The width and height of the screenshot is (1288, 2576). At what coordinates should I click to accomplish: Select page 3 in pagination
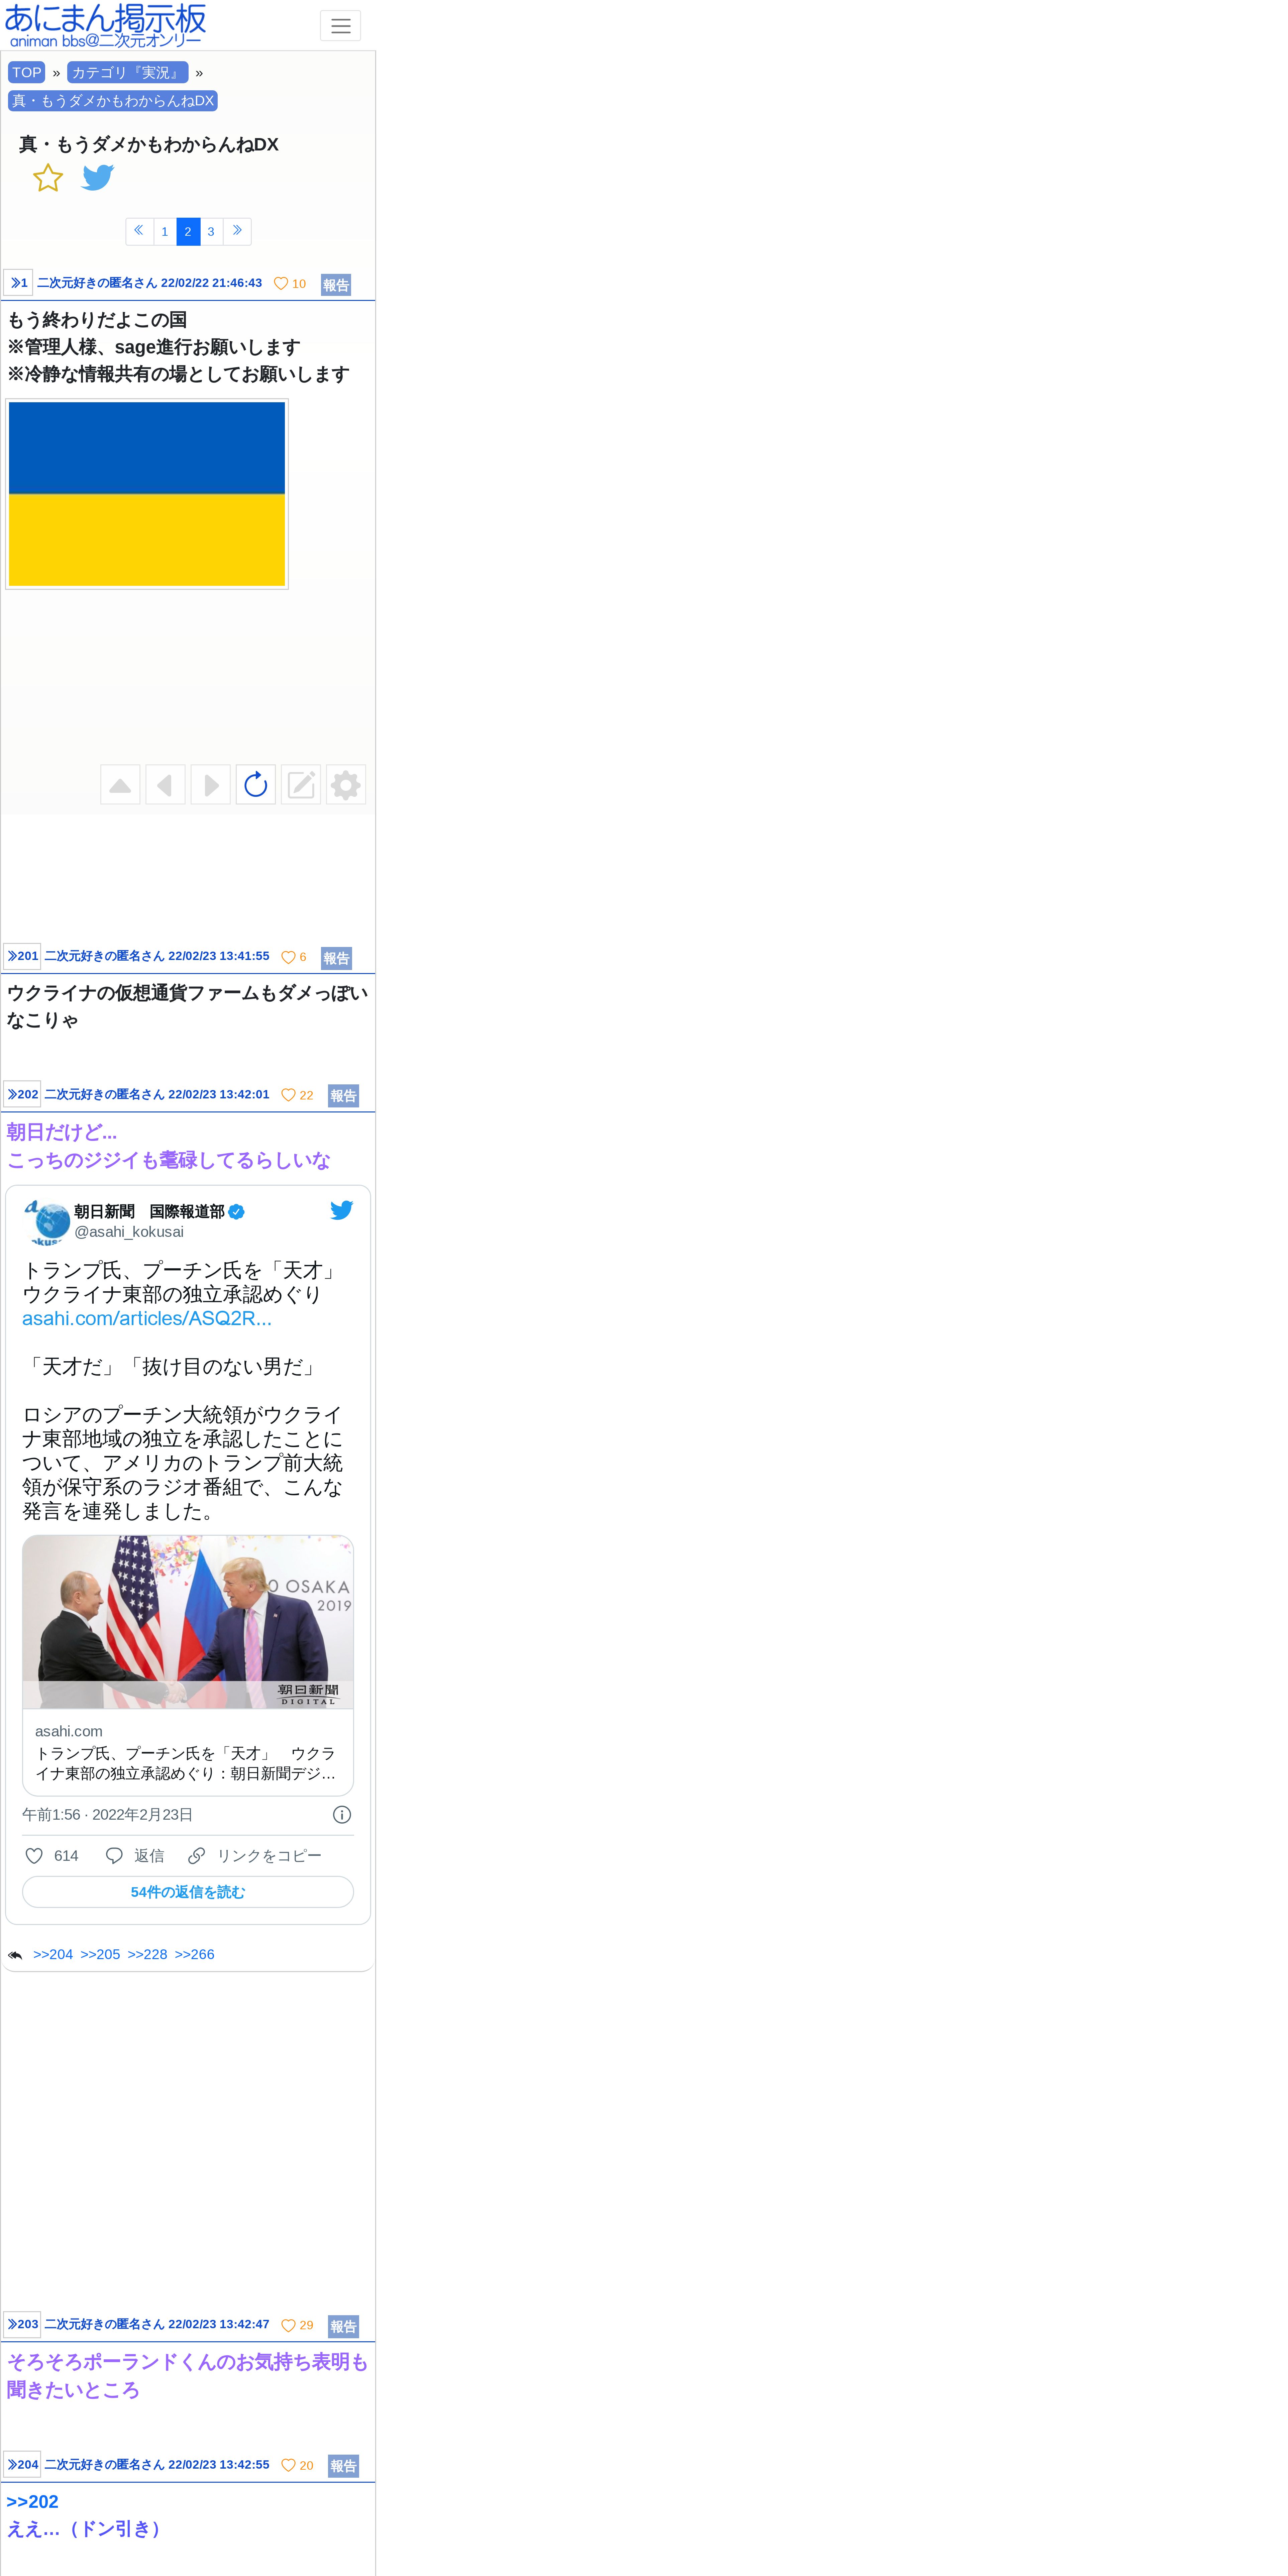point(211,231)
